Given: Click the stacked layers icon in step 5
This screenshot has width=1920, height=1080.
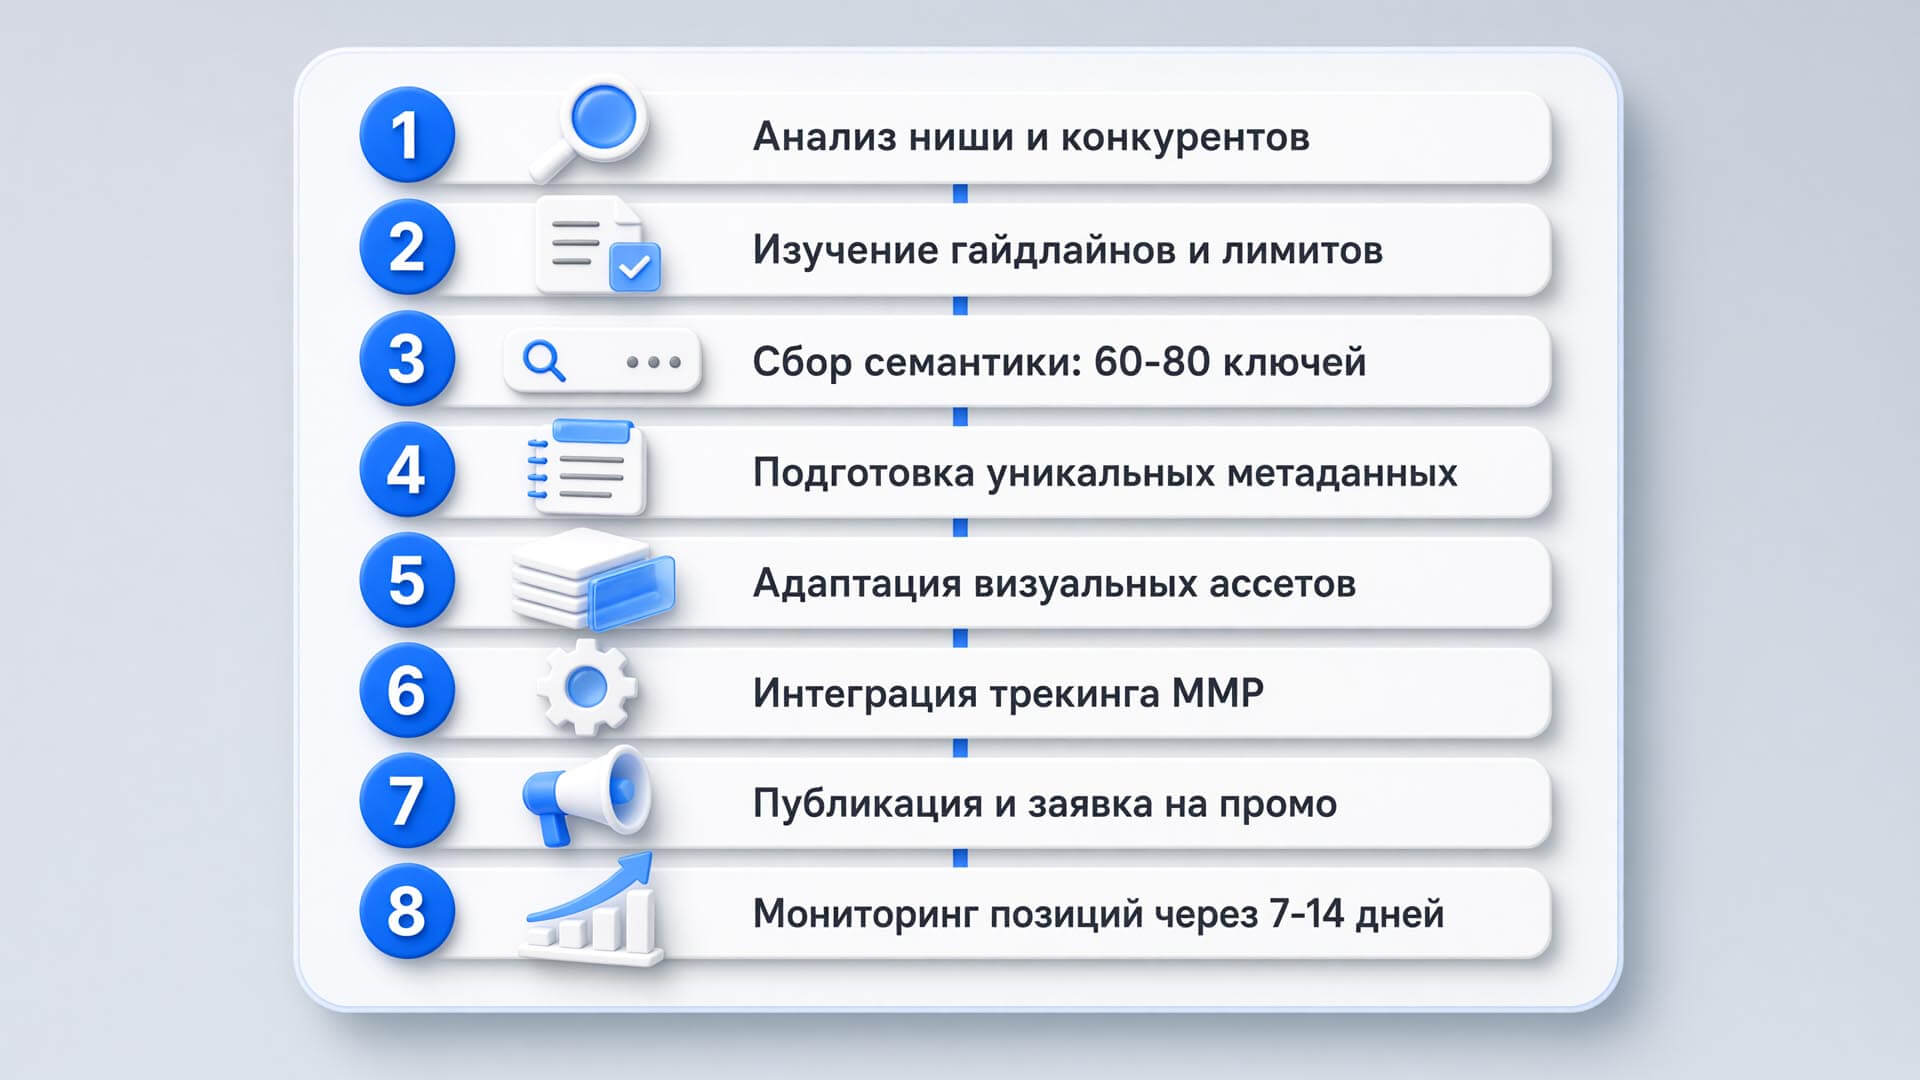Looking at the screenshot, I should coord(593,580).
